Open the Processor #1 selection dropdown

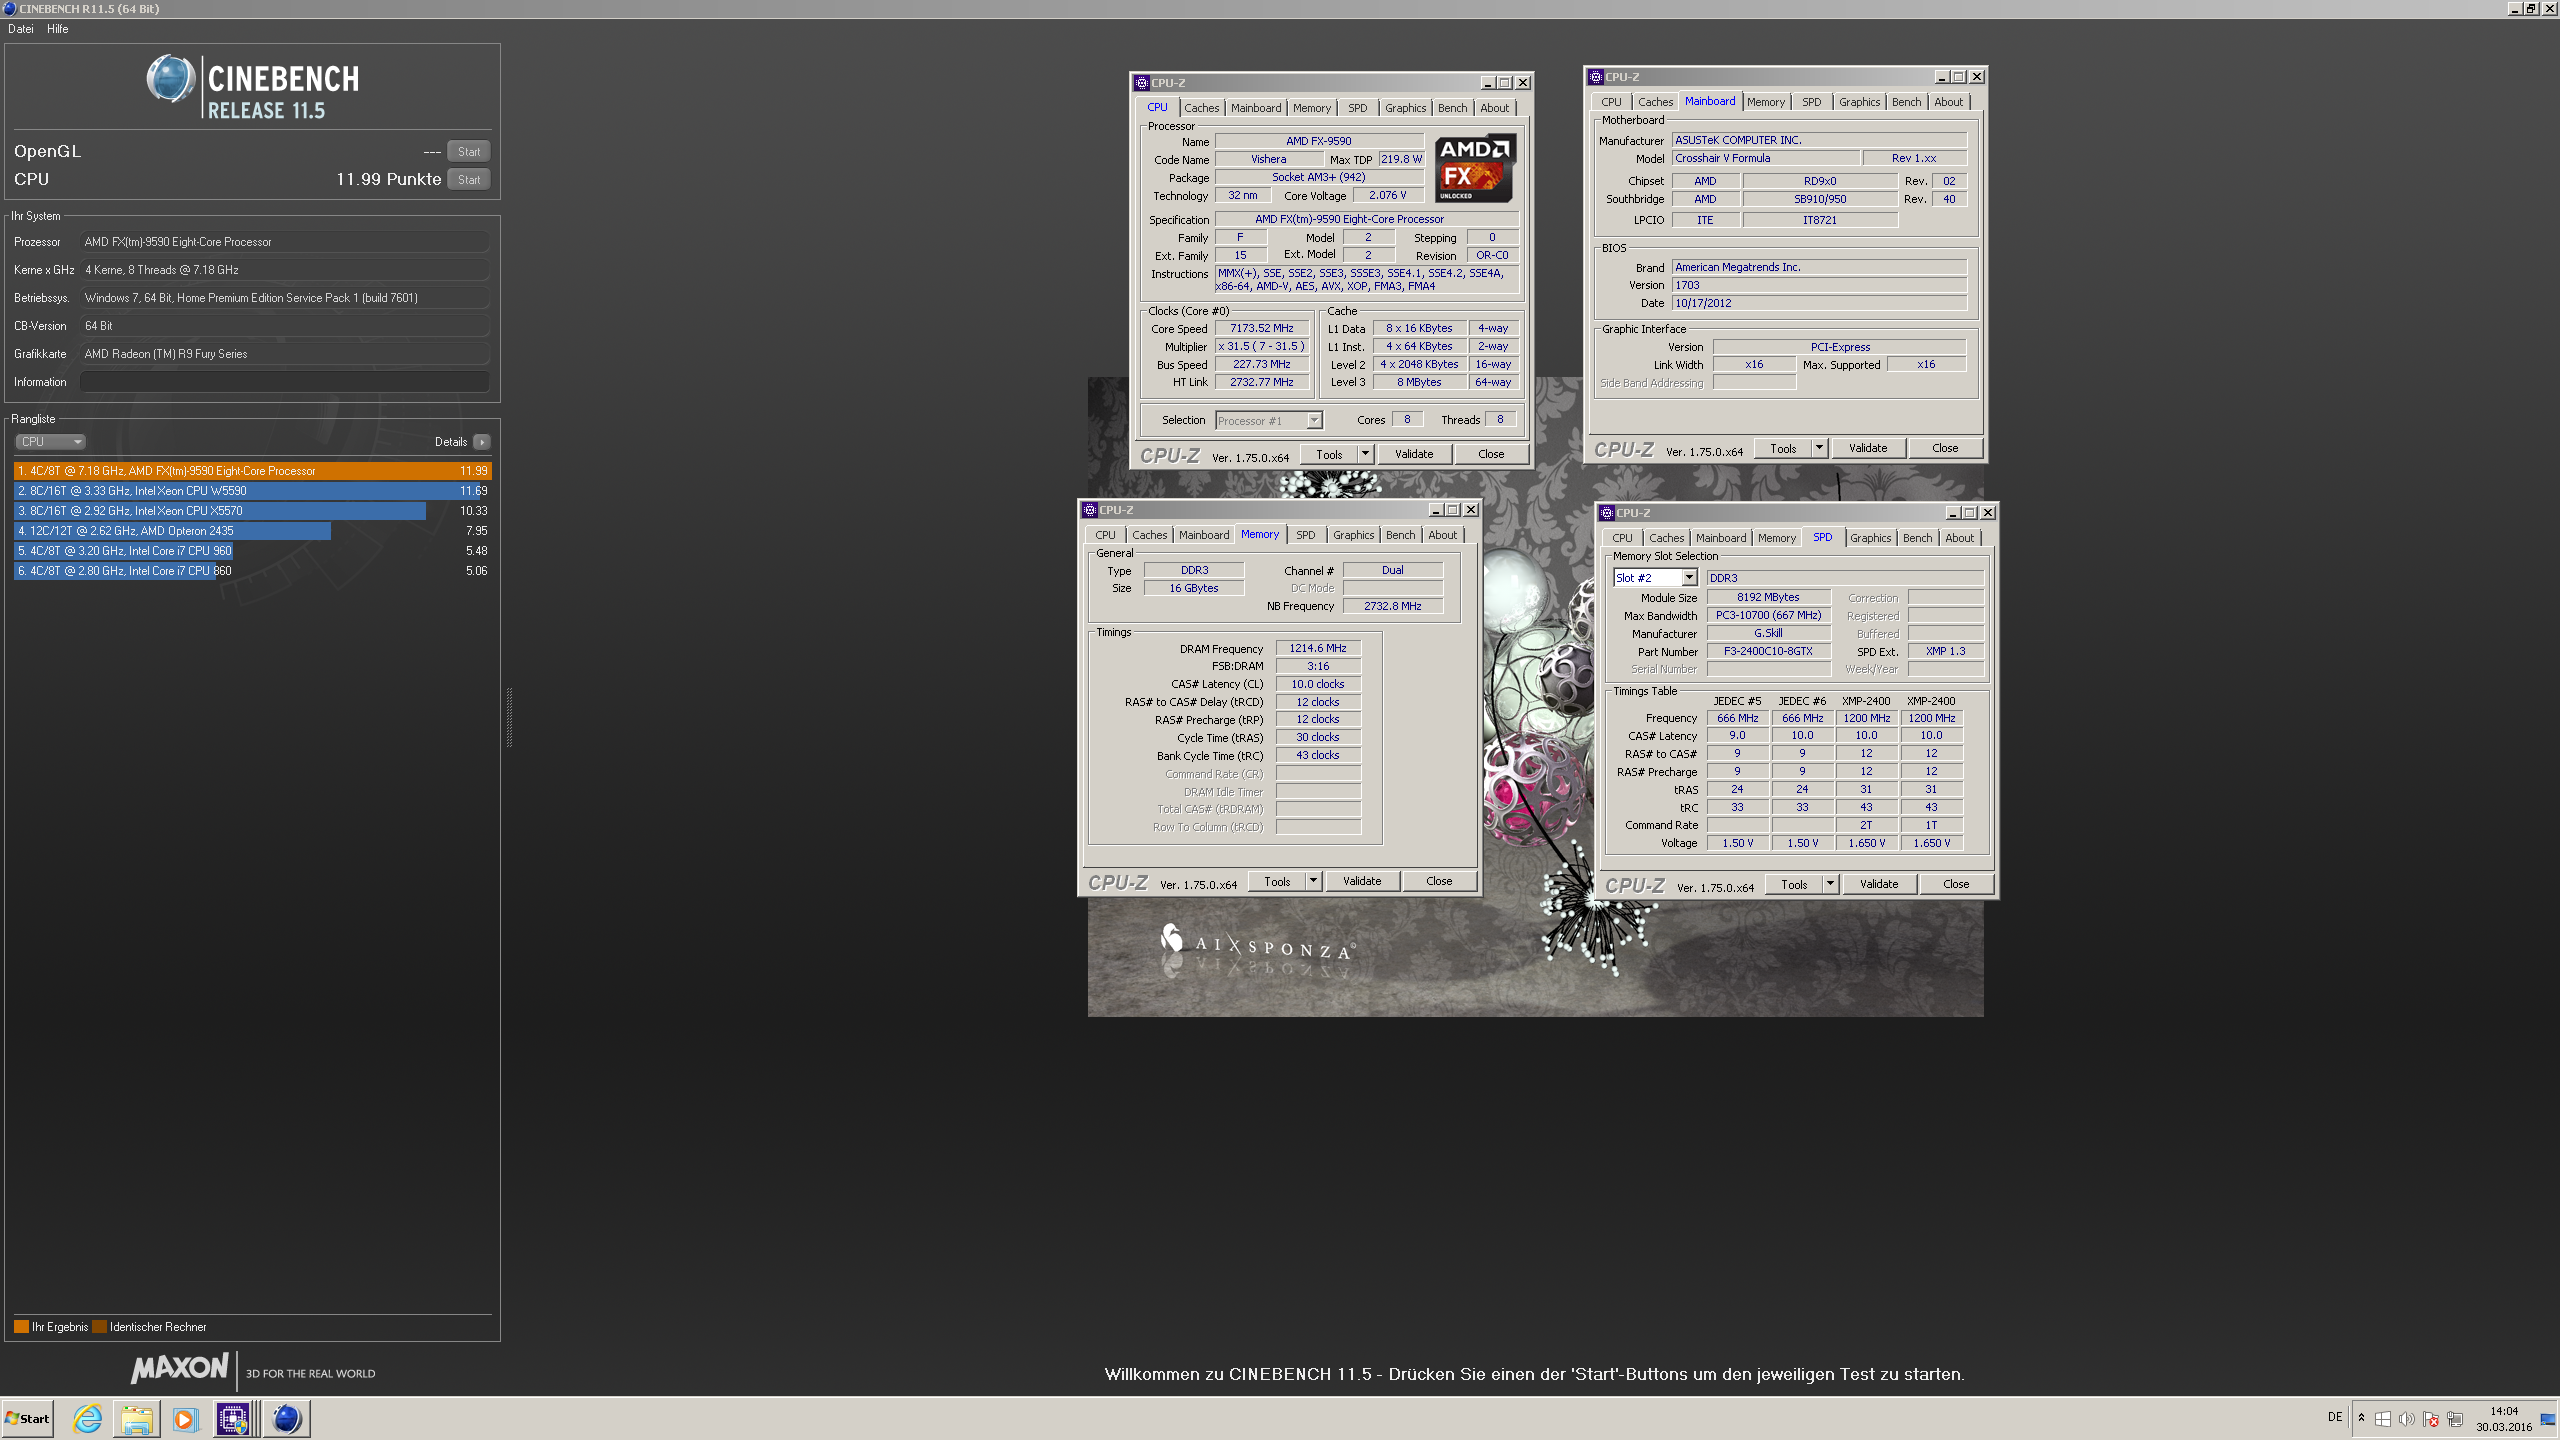pyautogui.click(x=1269, y=421)
